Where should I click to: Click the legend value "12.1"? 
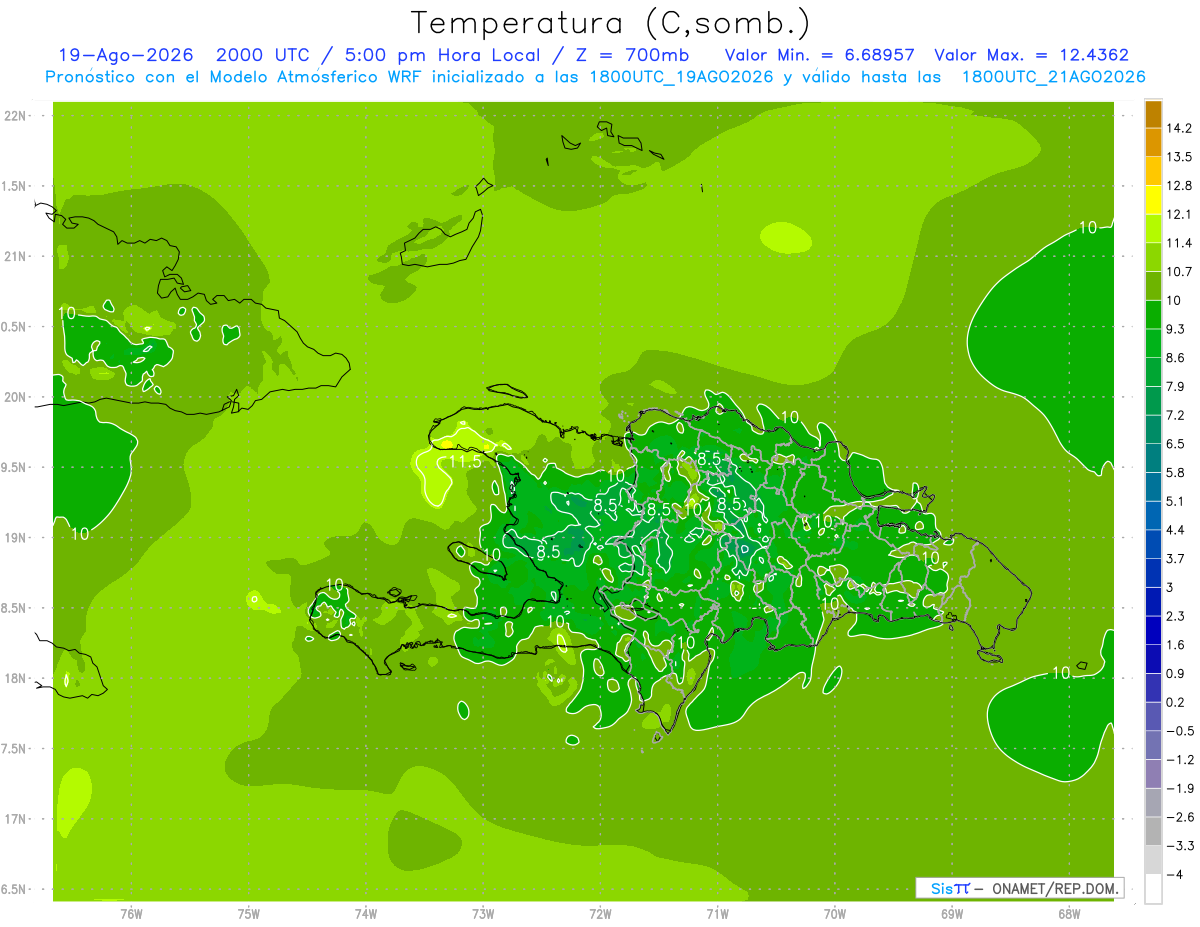[x=1179, y=214]
